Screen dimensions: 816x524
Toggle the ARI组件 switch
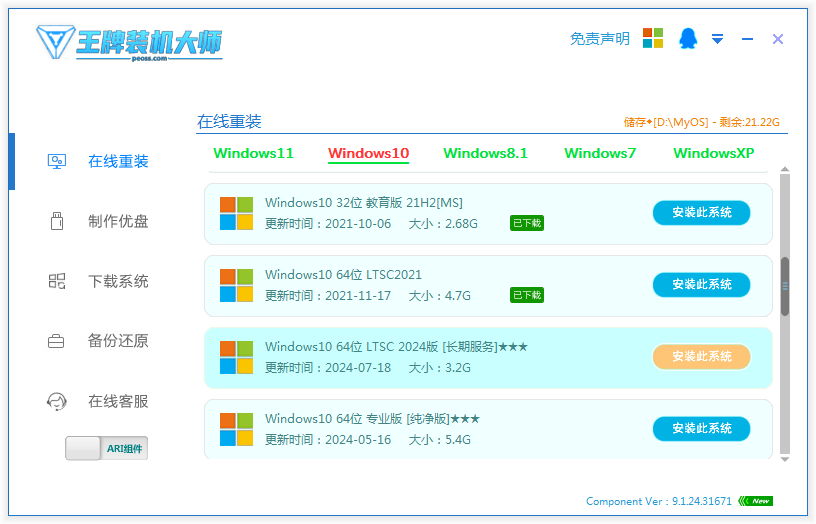click(106, 448)
